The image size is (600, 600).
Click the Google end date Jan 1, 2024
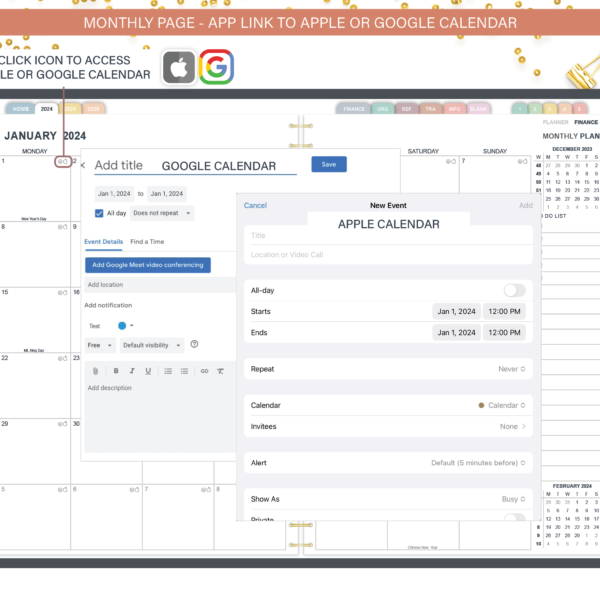pyautogui.click(x=167, y=194)
